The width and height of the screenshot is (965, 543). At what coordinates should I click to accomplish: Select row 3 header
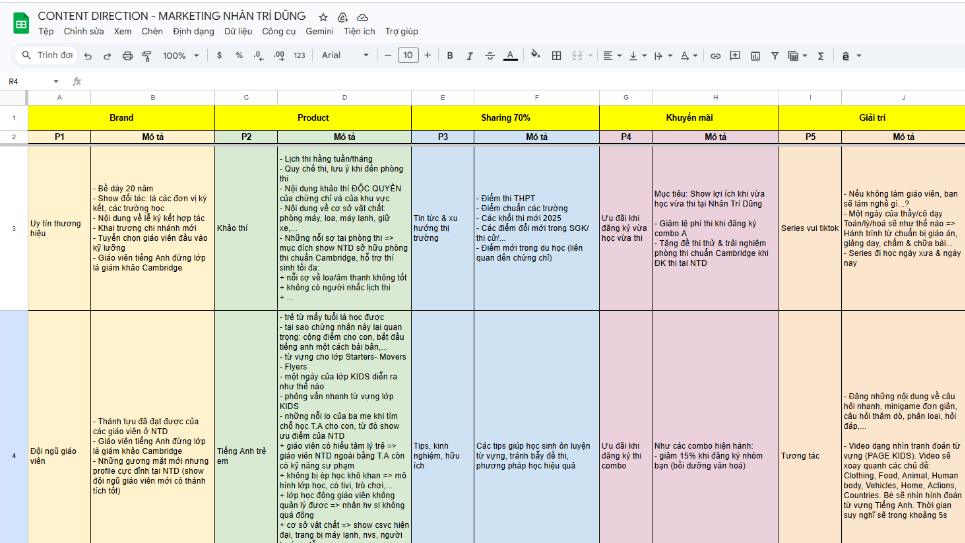click(x=14, y=228)
